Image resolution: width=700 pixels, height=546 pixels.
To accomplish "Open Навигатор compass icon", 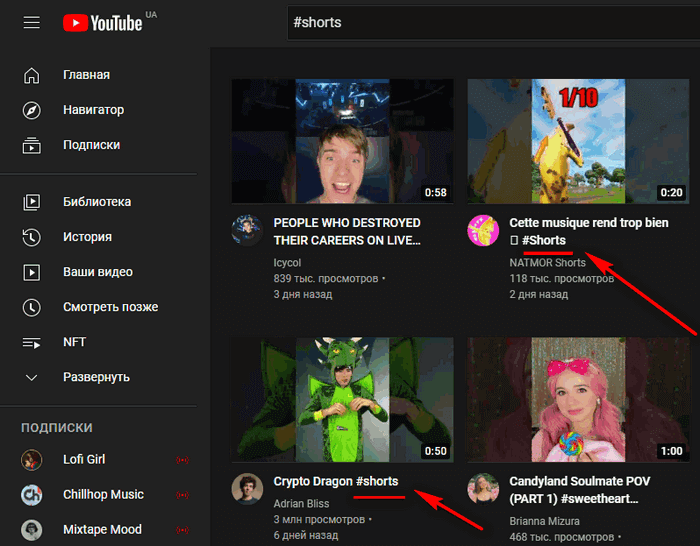I will coord(32,110).
